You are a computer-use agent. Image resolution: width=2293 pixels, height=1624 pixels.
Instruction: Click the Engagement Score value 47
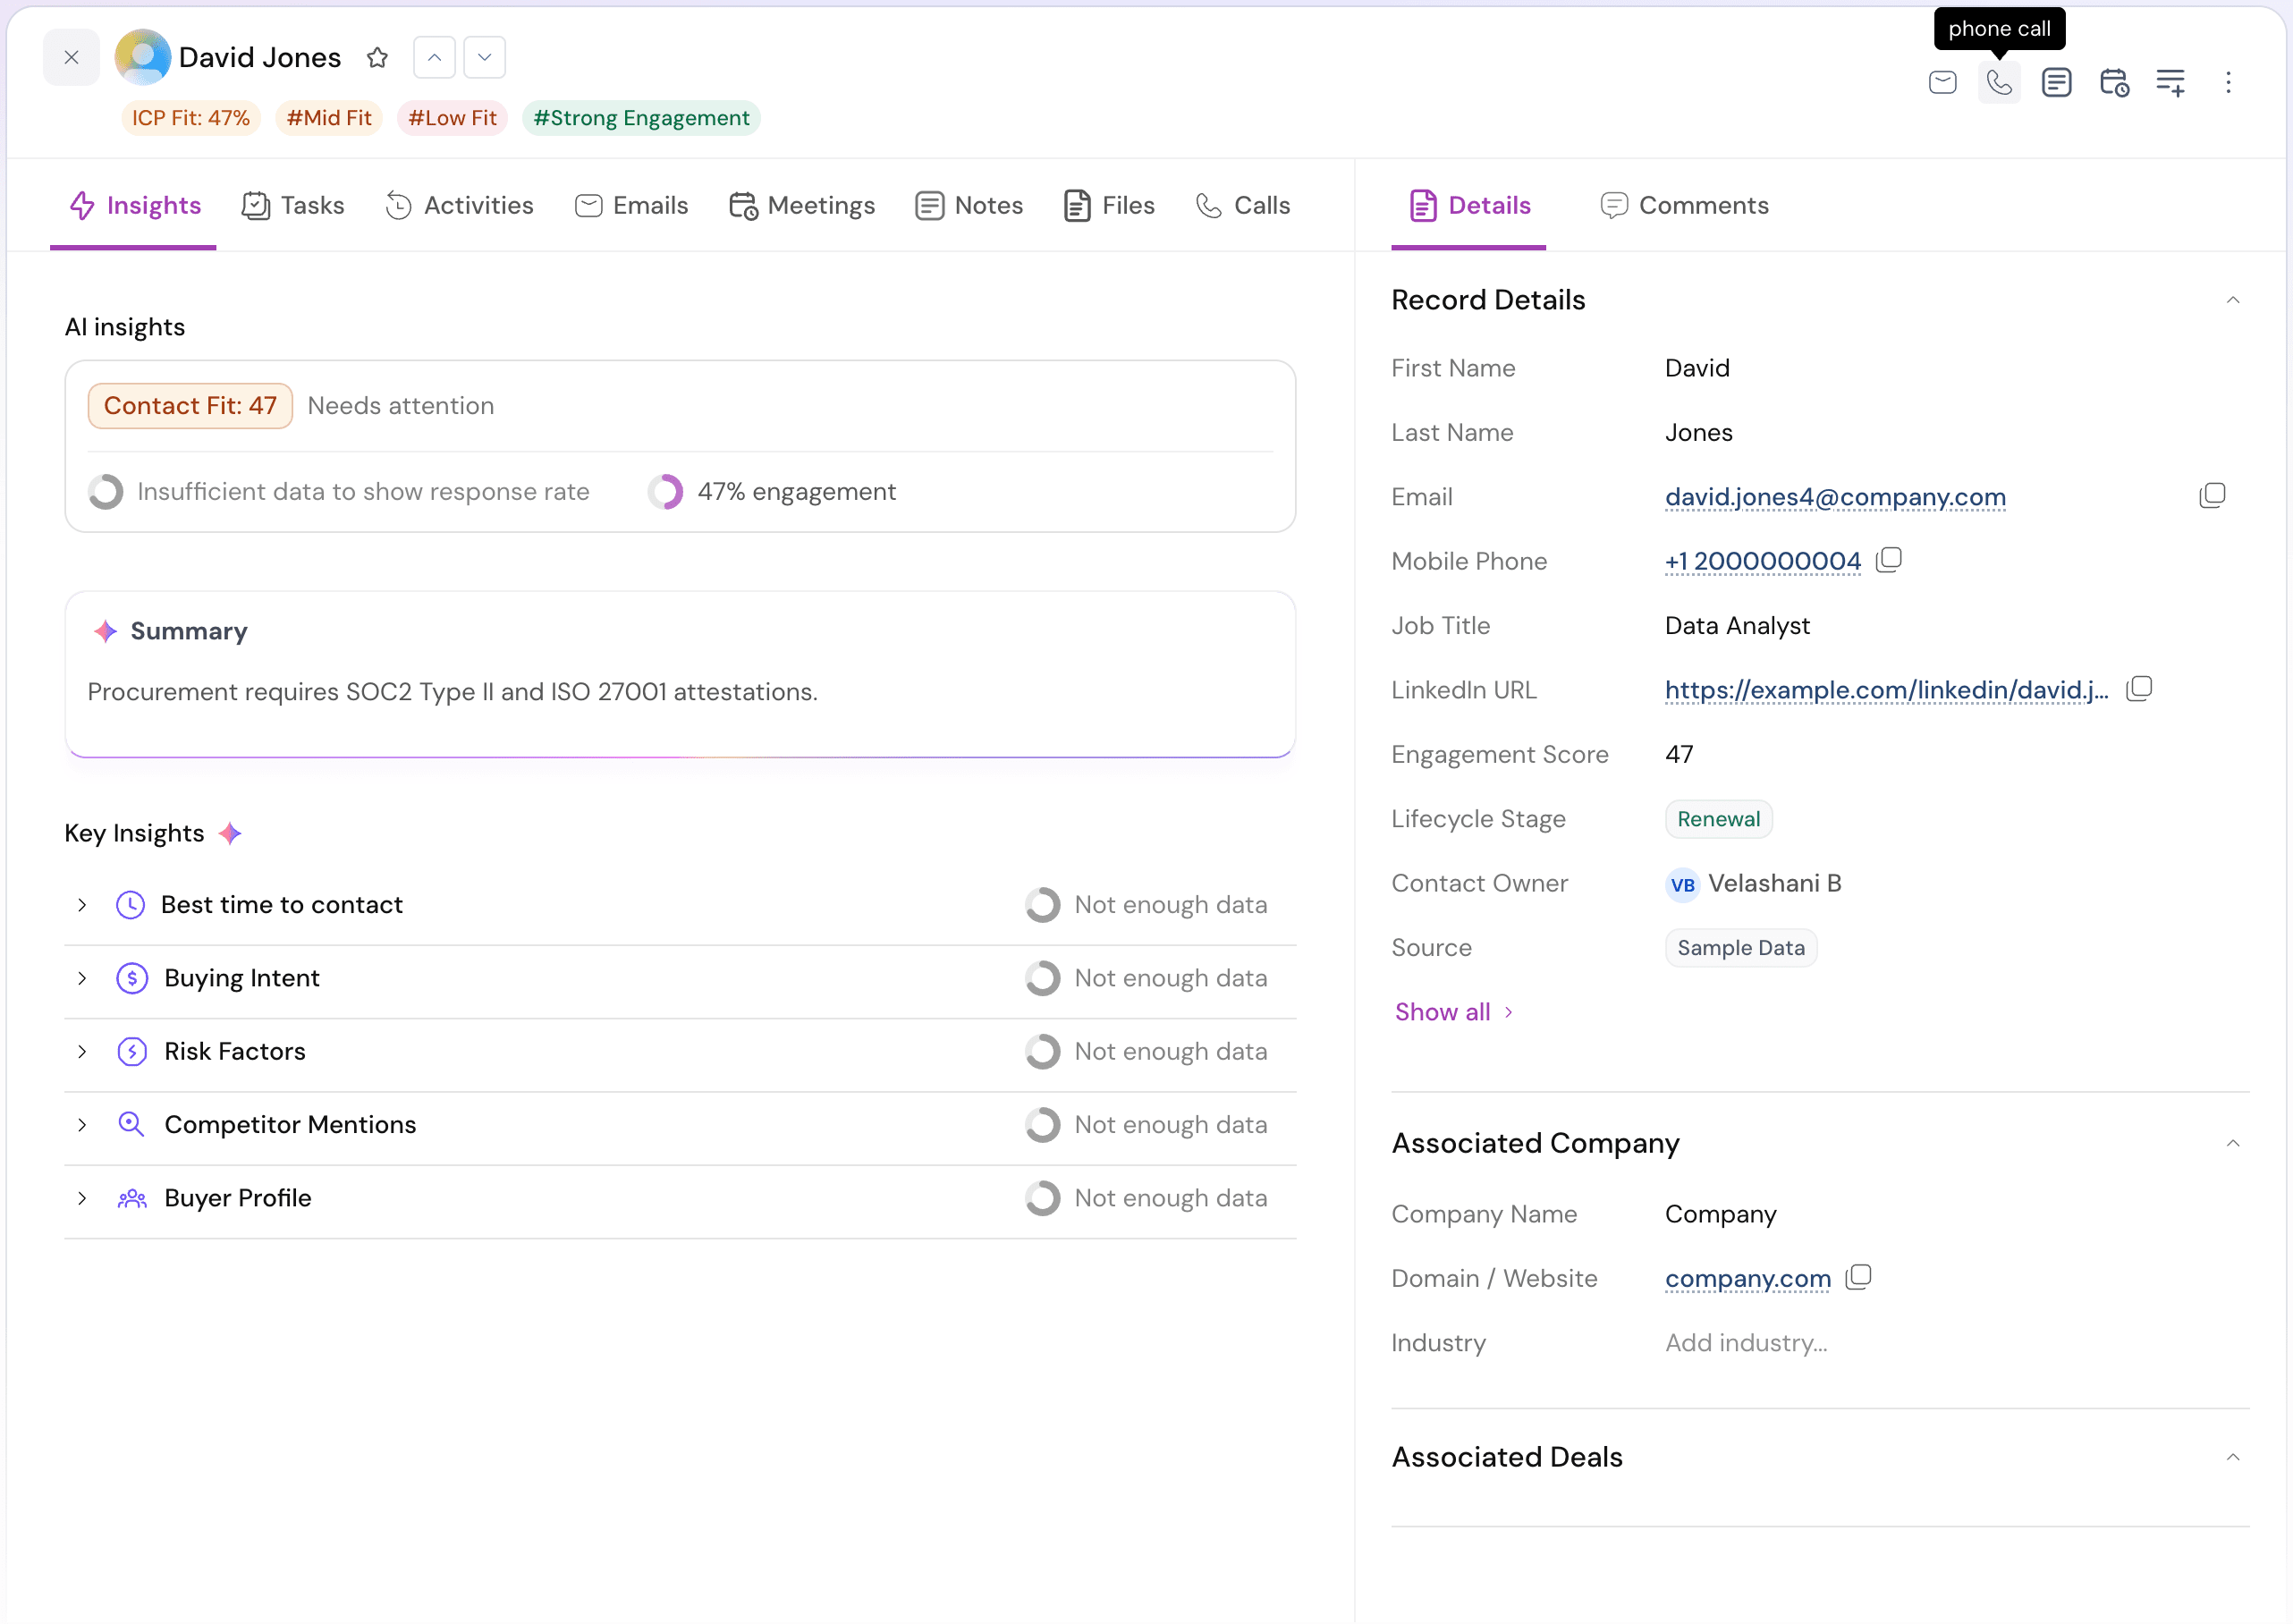(1679, 754)
